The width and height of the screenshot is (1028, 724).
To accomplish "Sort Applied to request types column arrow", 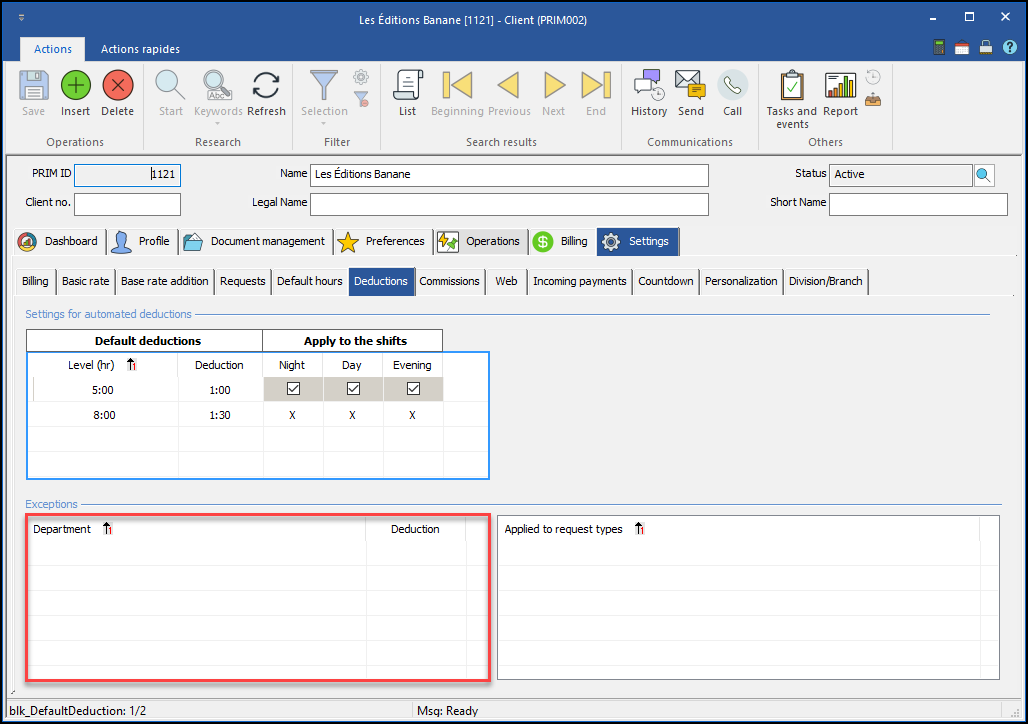I will click(639, 529).
